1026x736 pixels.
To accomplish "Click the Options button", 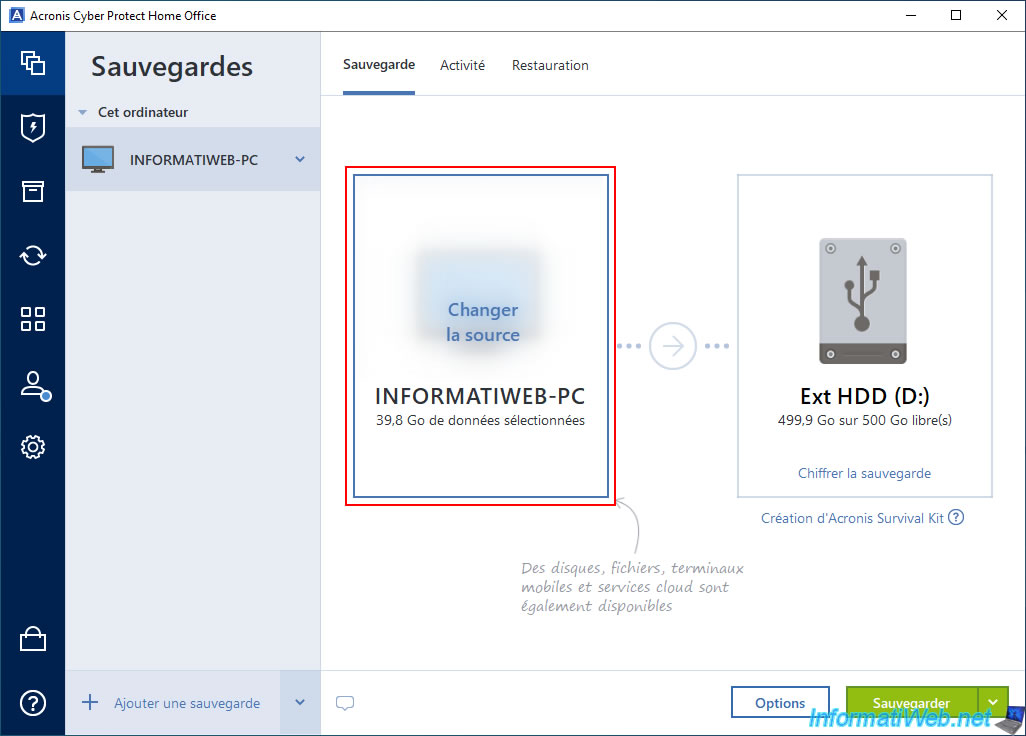I will 780,703.
